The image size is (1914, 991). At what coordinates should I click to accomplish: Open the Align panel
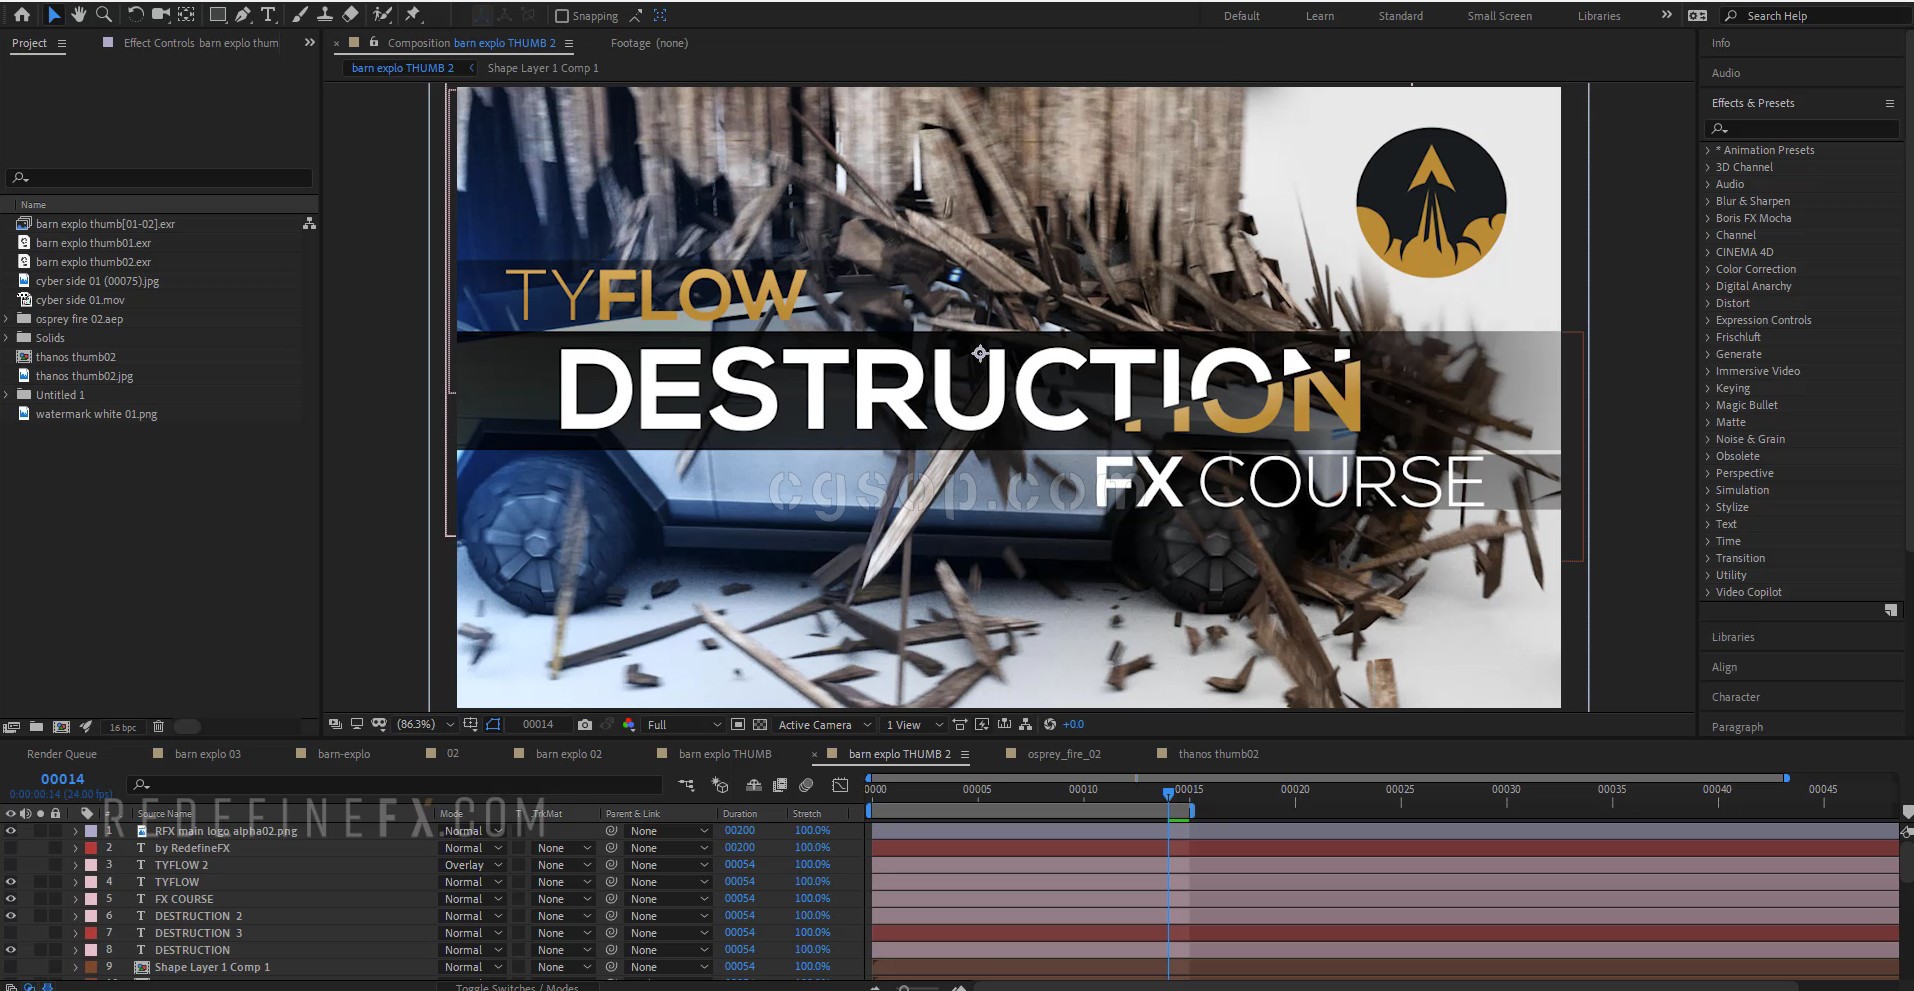pyautogui.click(x=1724, y=667)
